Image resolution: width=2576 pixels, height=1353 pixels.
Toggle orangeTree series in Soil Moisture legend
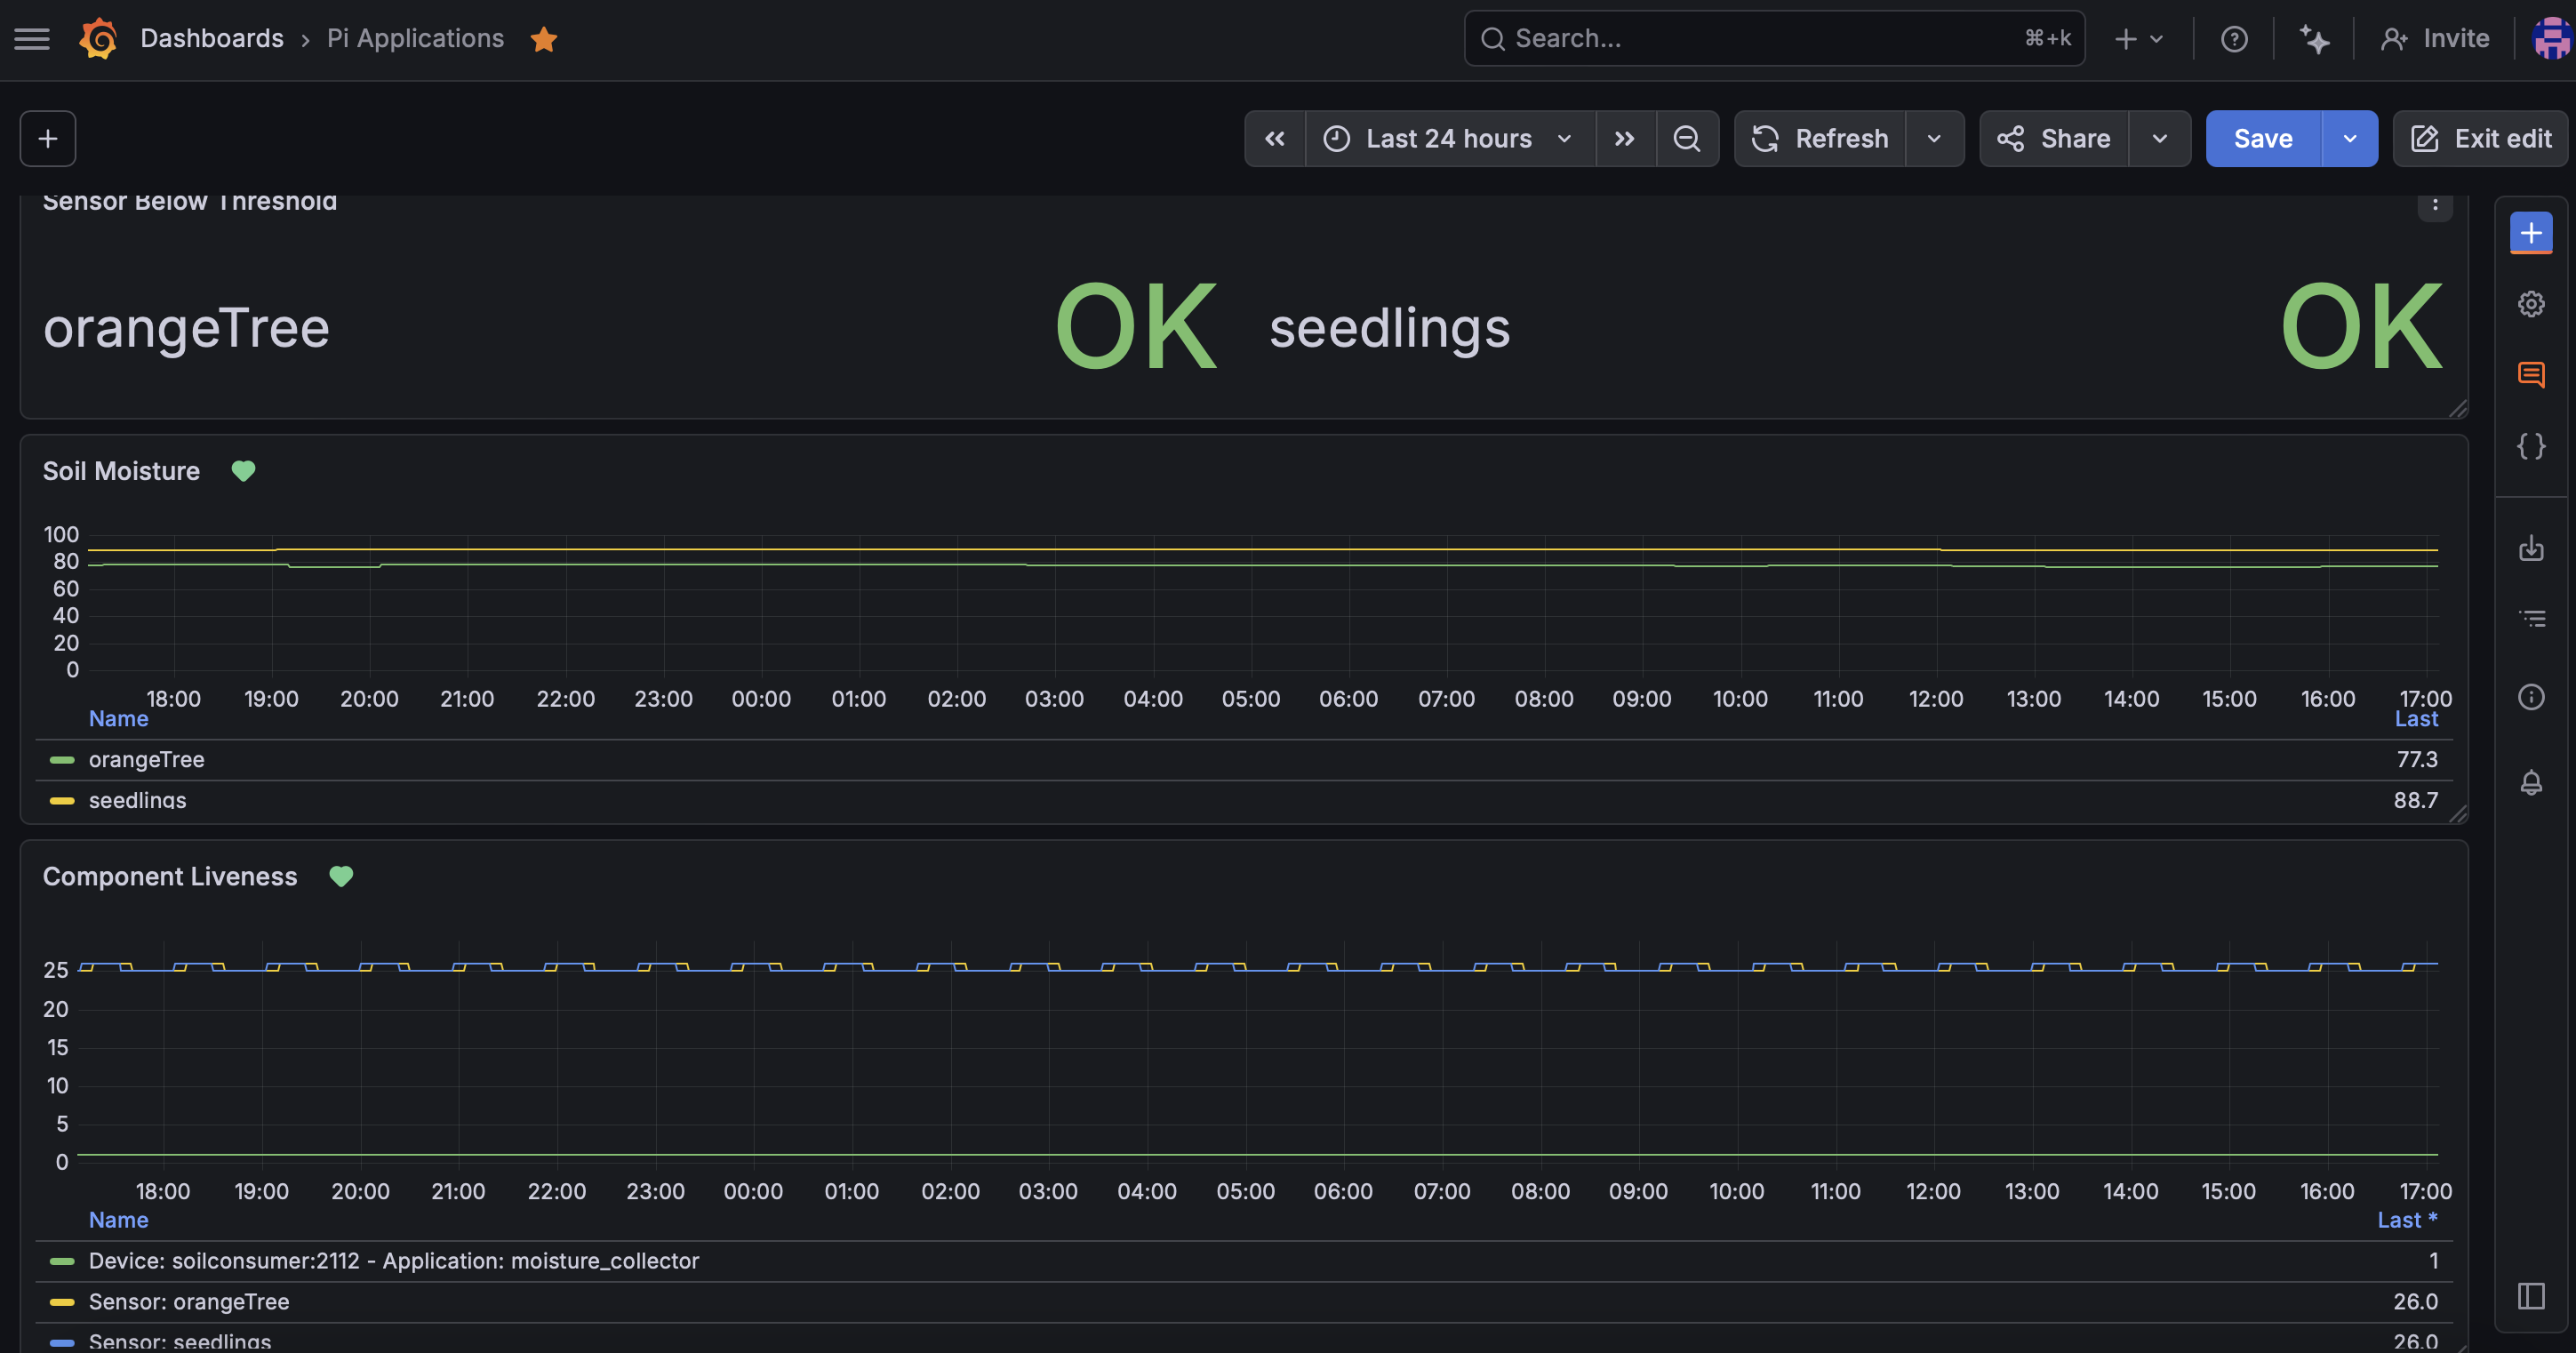[147, 760]
